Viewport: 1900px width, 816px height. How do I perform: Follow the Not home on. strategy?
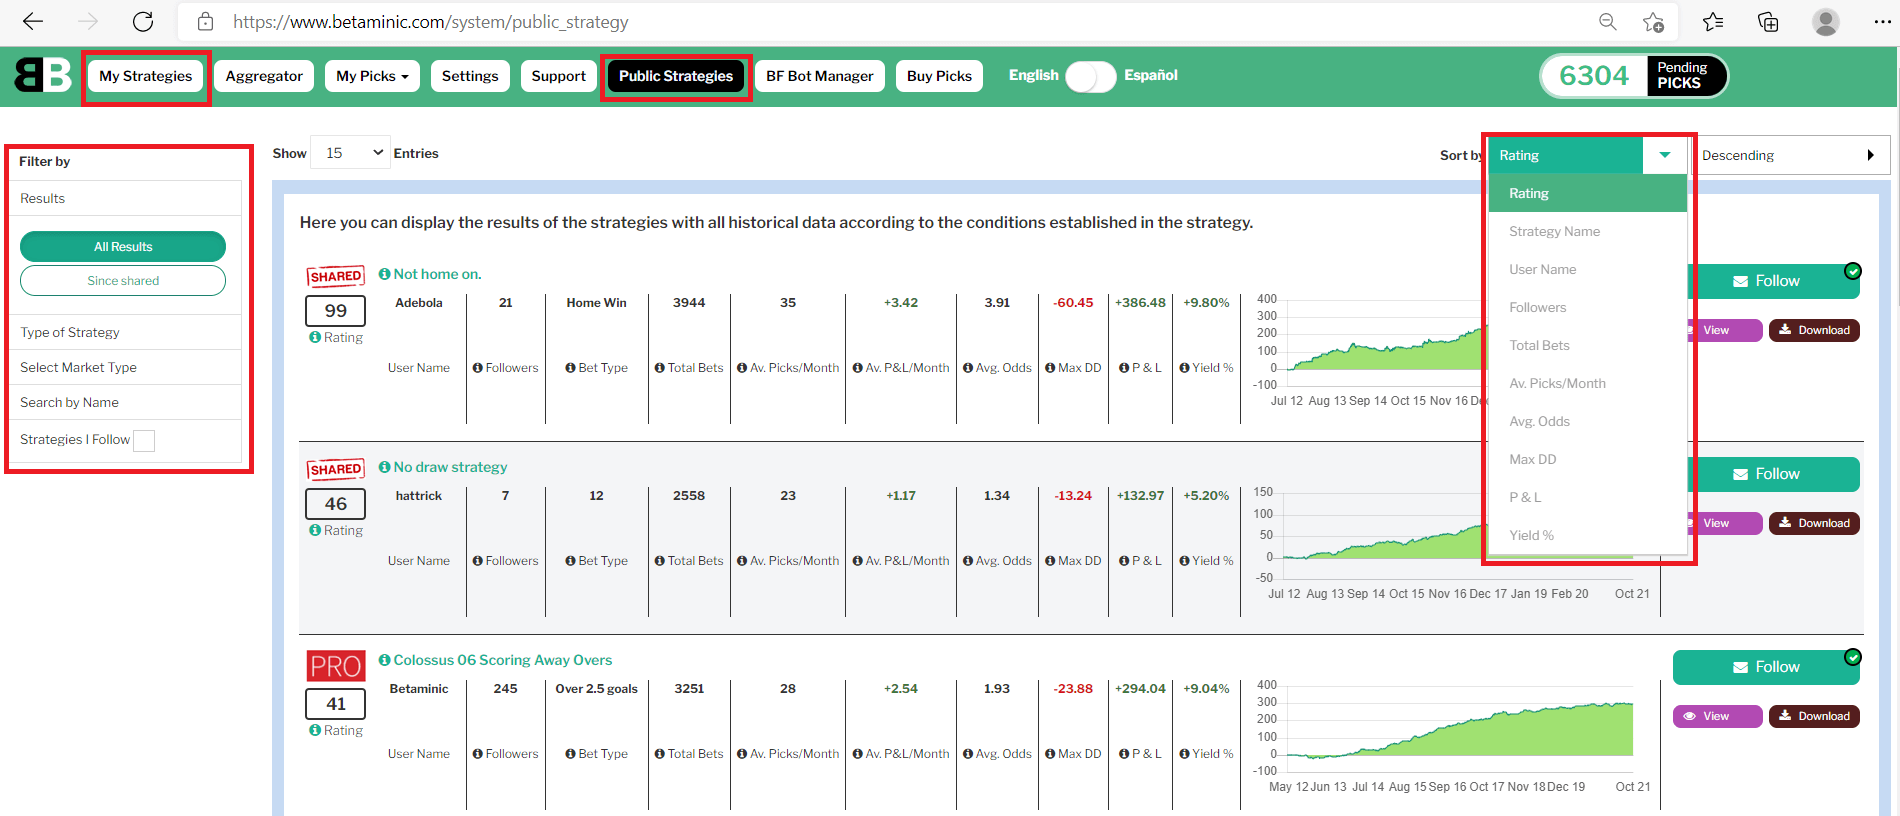coord(1774,281)
